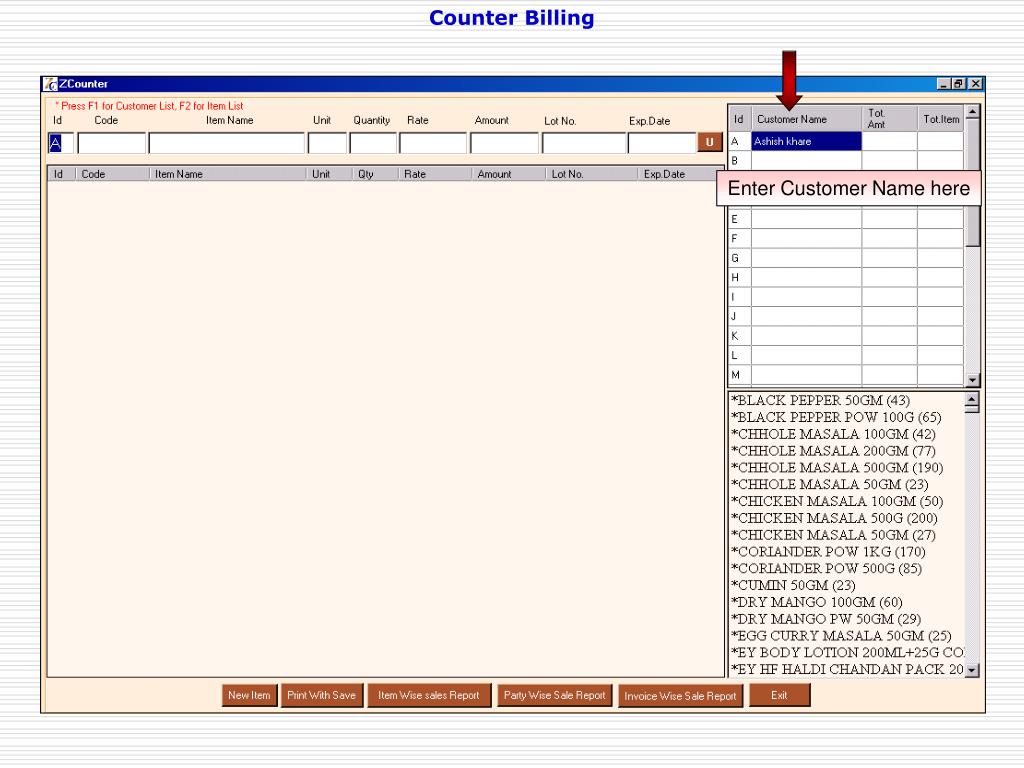Click the ZCounter title bar icon
Screen dimensions: 1024x768
pyautogui.click(x=50, y=84)
